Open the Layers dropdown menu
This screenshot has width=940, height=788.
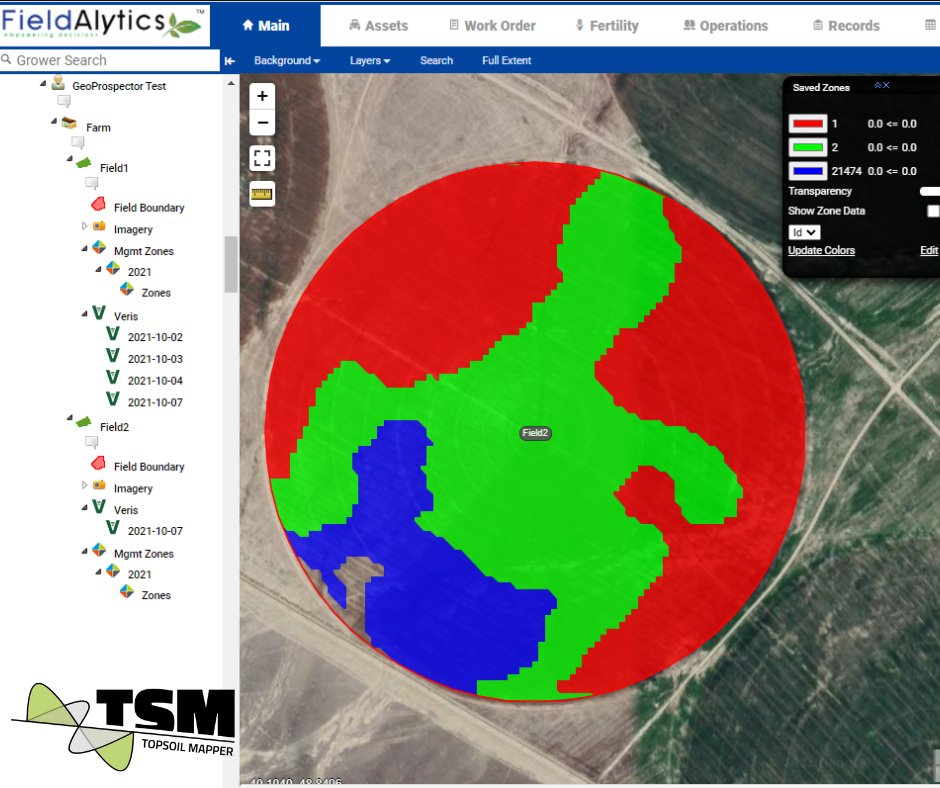click(370, 61)
